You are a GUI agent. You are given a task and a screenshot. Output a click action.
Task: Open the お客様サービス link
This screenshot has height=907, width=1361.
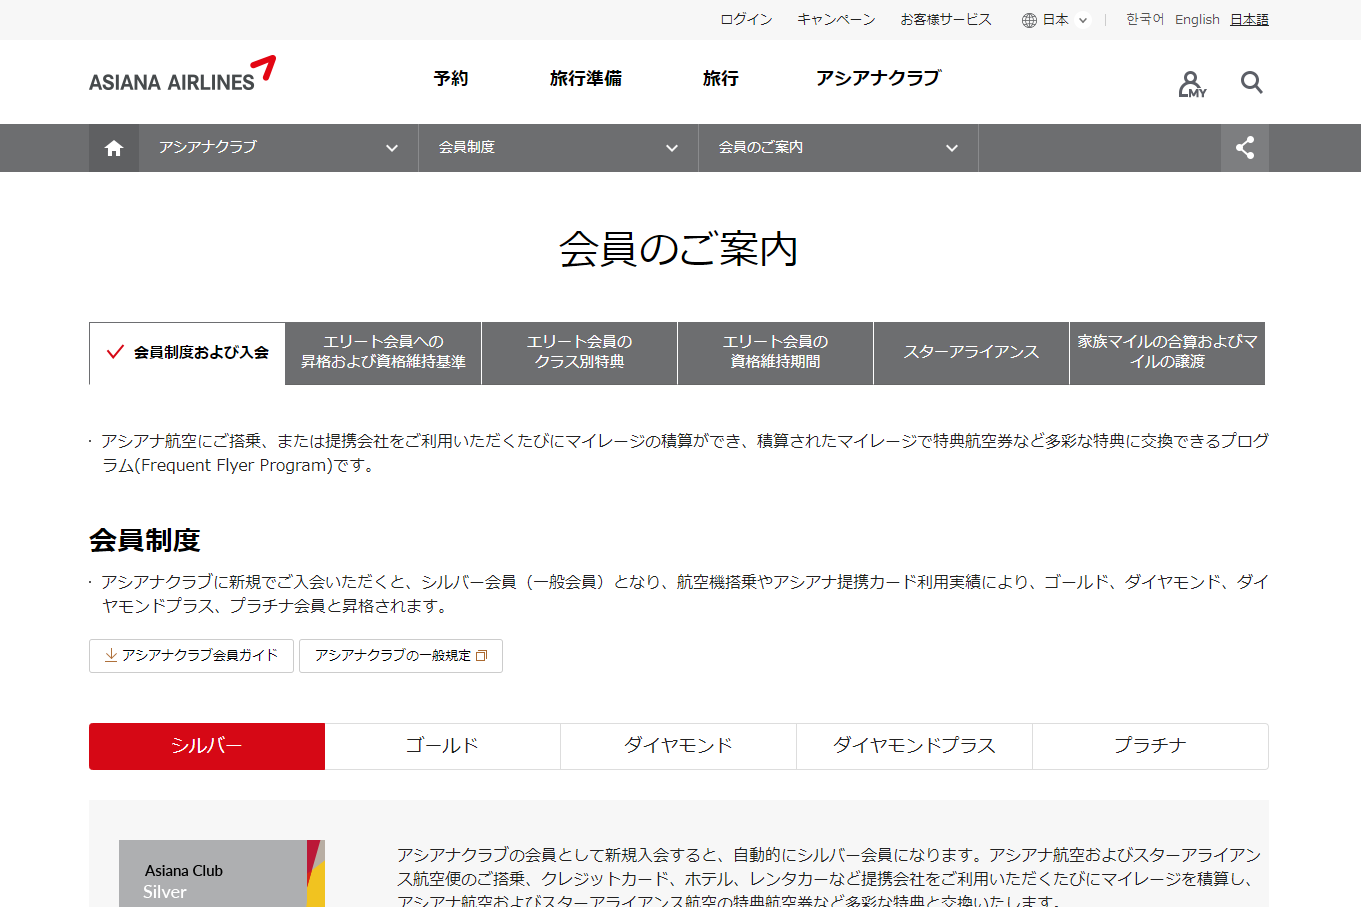tap(946, 20)
